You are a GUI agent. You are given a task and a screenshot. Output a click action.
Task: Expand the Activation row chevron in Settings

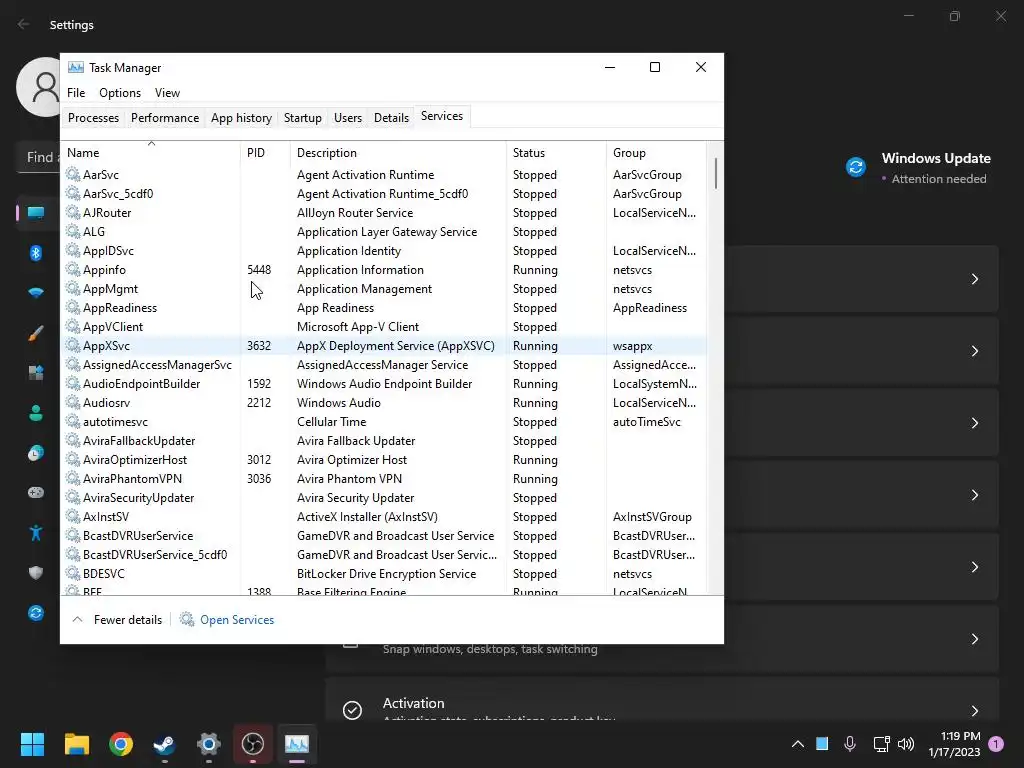coord(974,711)
